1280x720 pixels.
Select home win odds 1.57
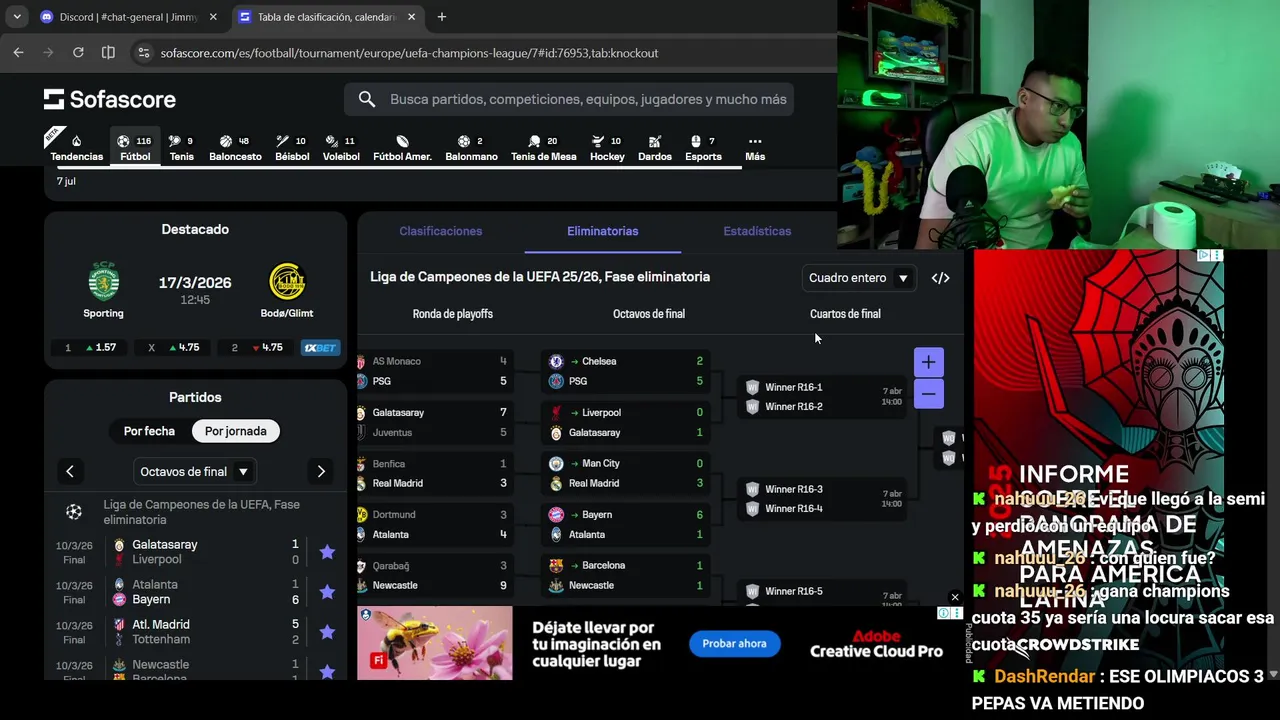point(91,348)
